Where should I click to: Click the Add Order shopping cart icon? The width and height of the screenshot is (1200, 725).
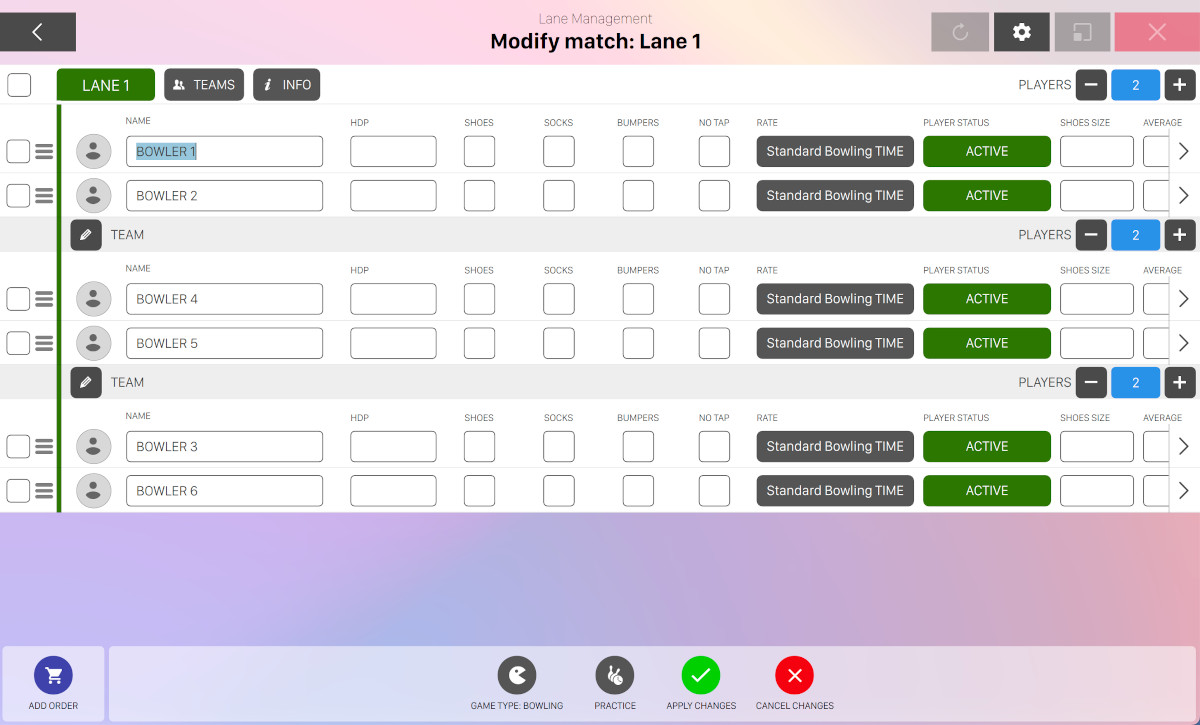click(x=53, y=676)
